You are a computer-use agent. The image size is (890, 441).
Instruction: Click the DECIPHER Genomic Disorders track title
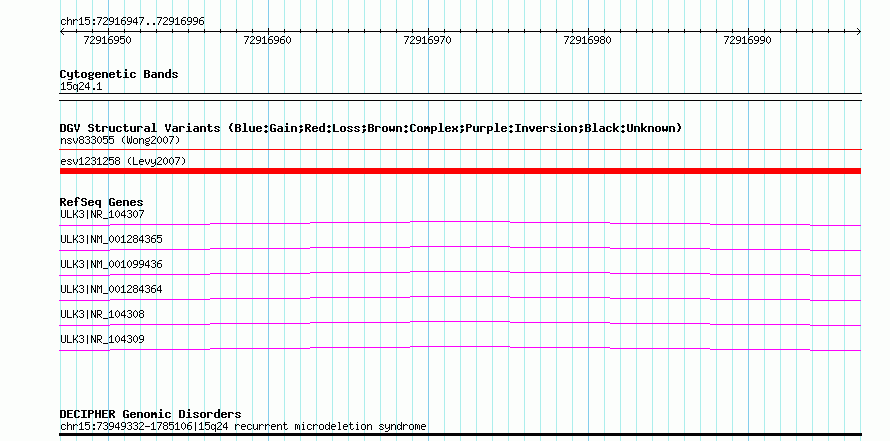click(x=150, y=414)
